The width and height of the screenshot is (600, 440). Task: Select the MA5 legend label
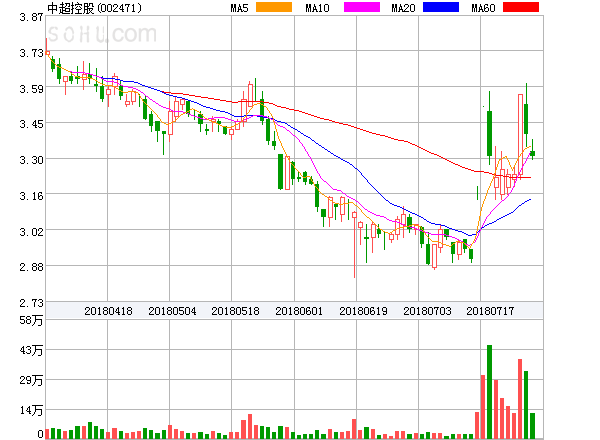tap(239, 8)
